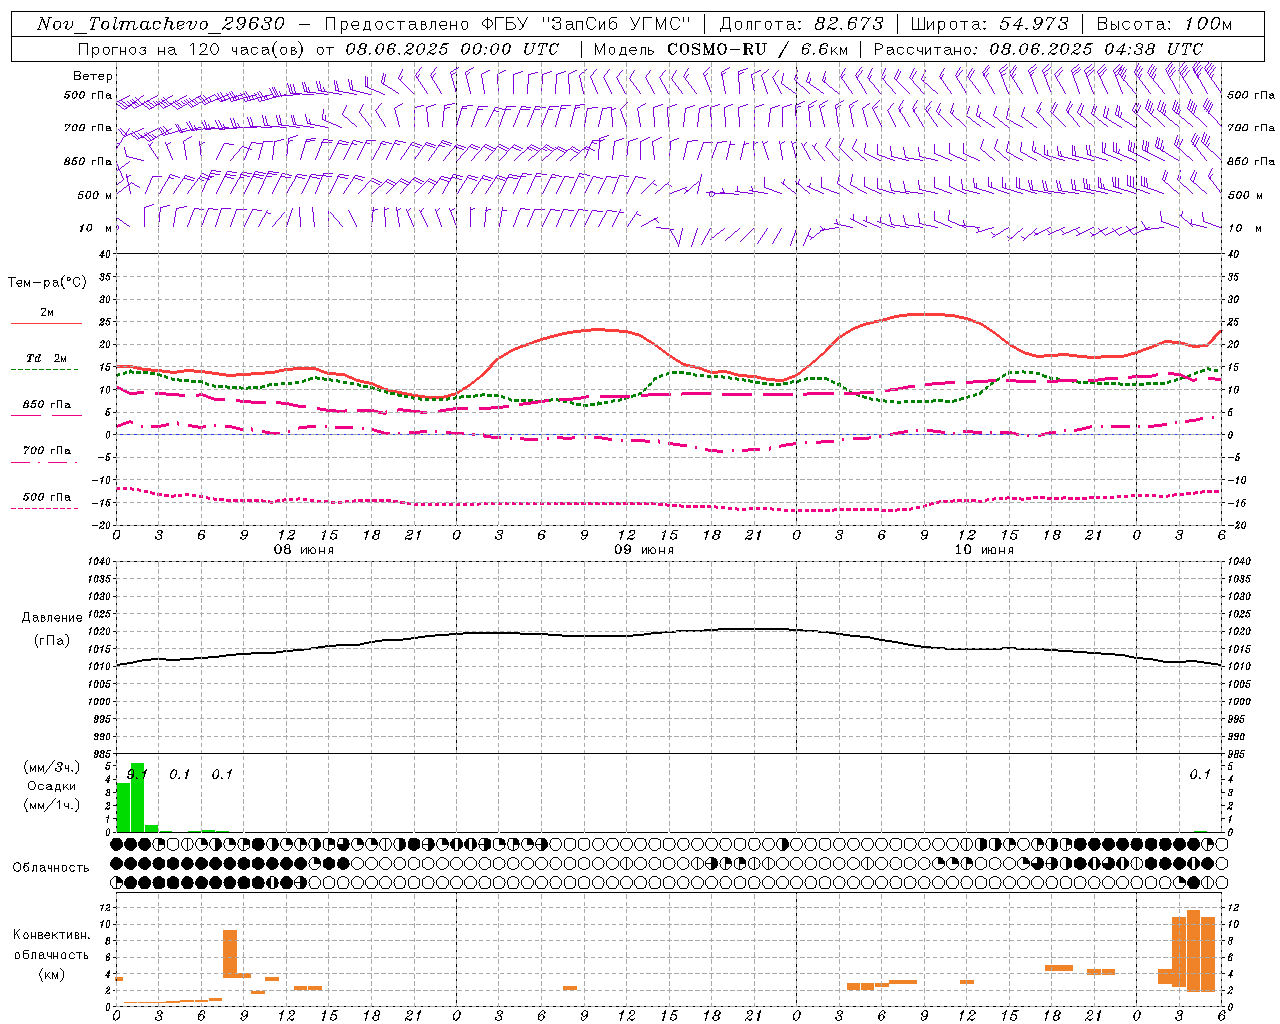Click the 08 июня date label
Viewport: 1280px width, 1024px height.
304,550
